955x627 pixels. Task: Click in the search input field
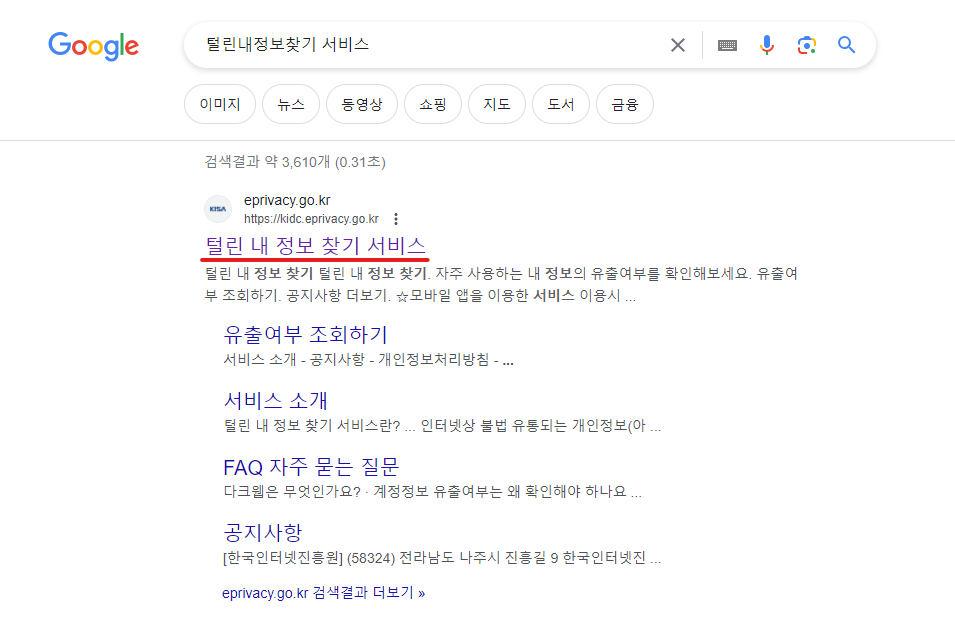click(426, 45)
